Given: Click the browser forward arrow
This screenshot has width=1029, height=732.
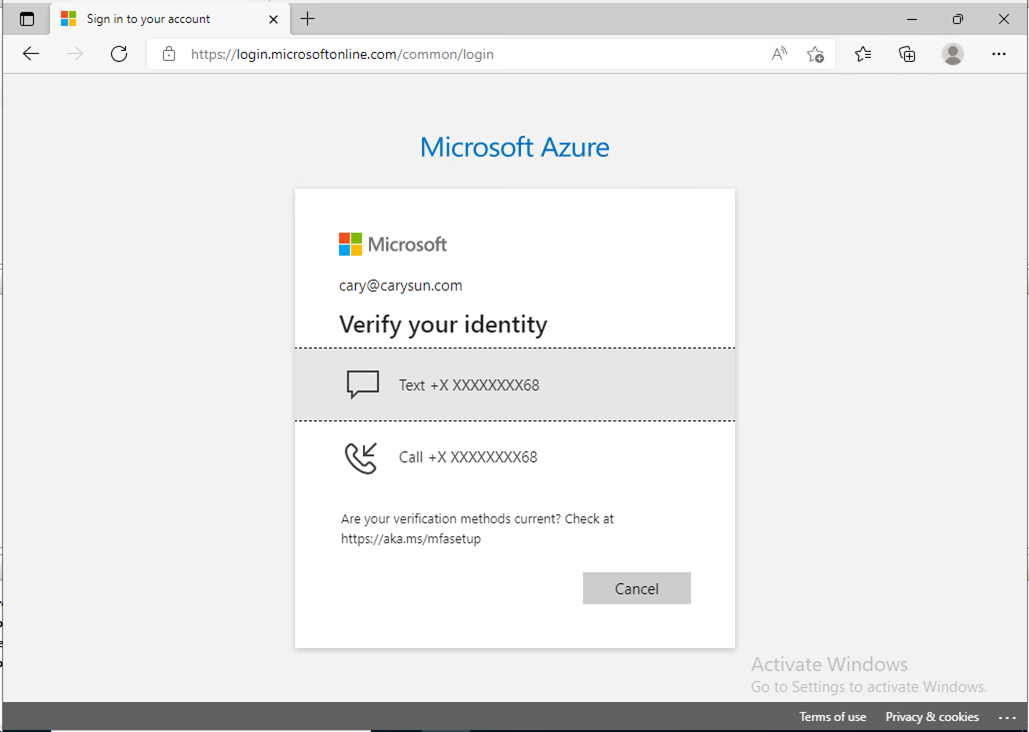Looking at the screenshot, I should pos(75,54).
